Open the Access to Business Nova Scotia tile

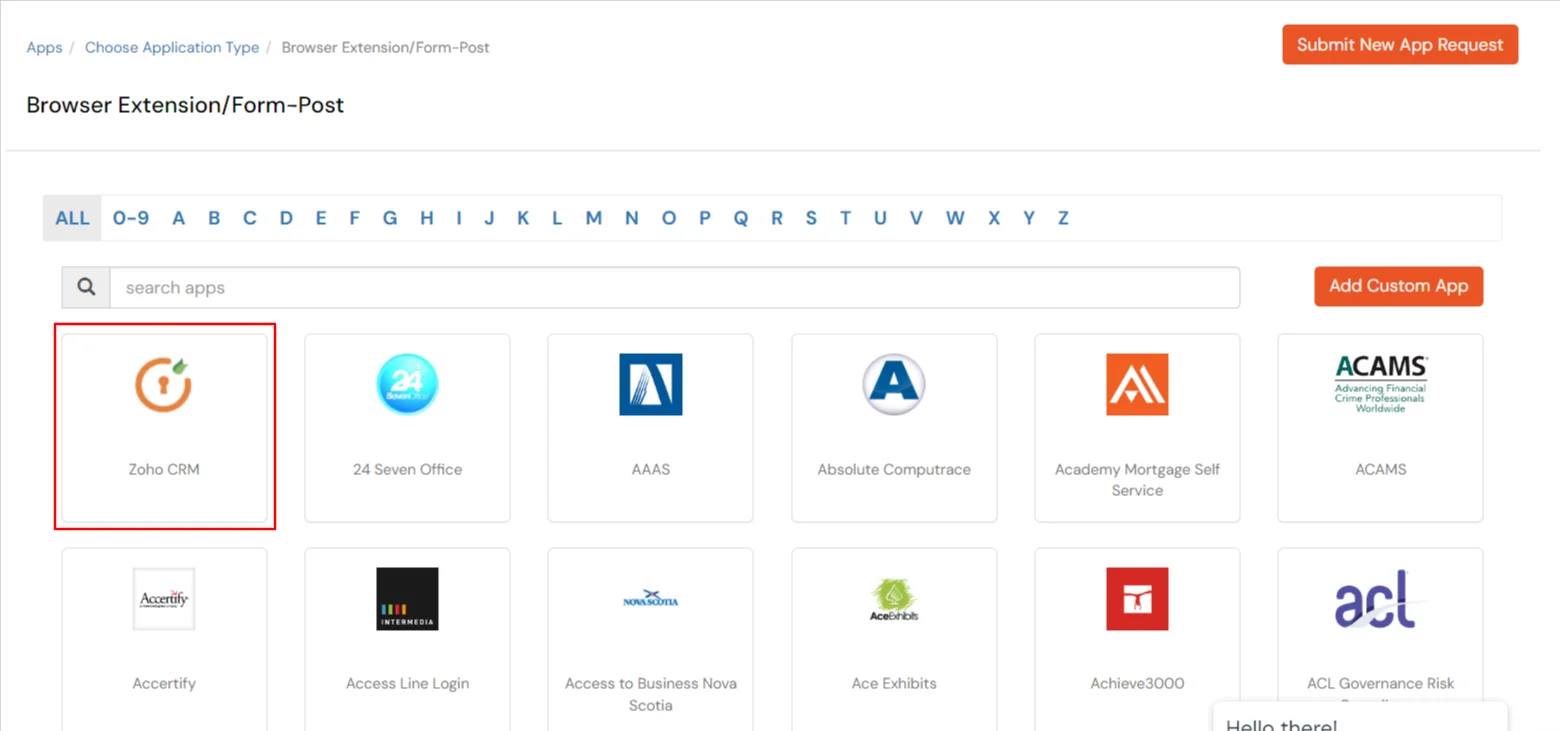[x=650, y=599]
